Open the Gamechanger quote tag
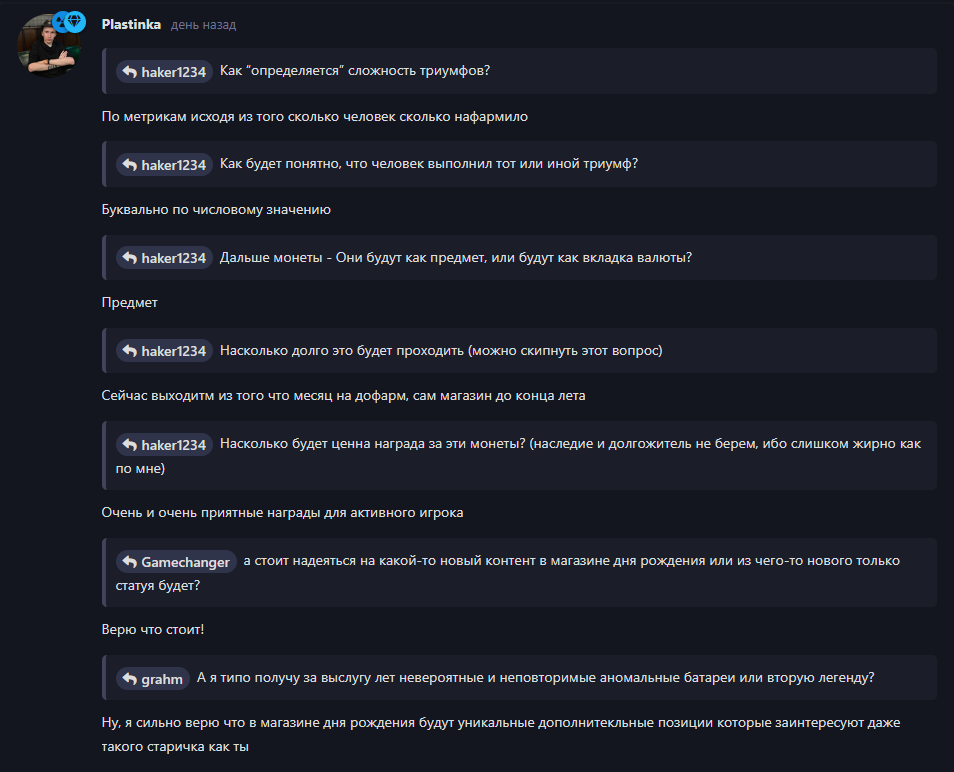The image size is (954, 772). point(176,562)
